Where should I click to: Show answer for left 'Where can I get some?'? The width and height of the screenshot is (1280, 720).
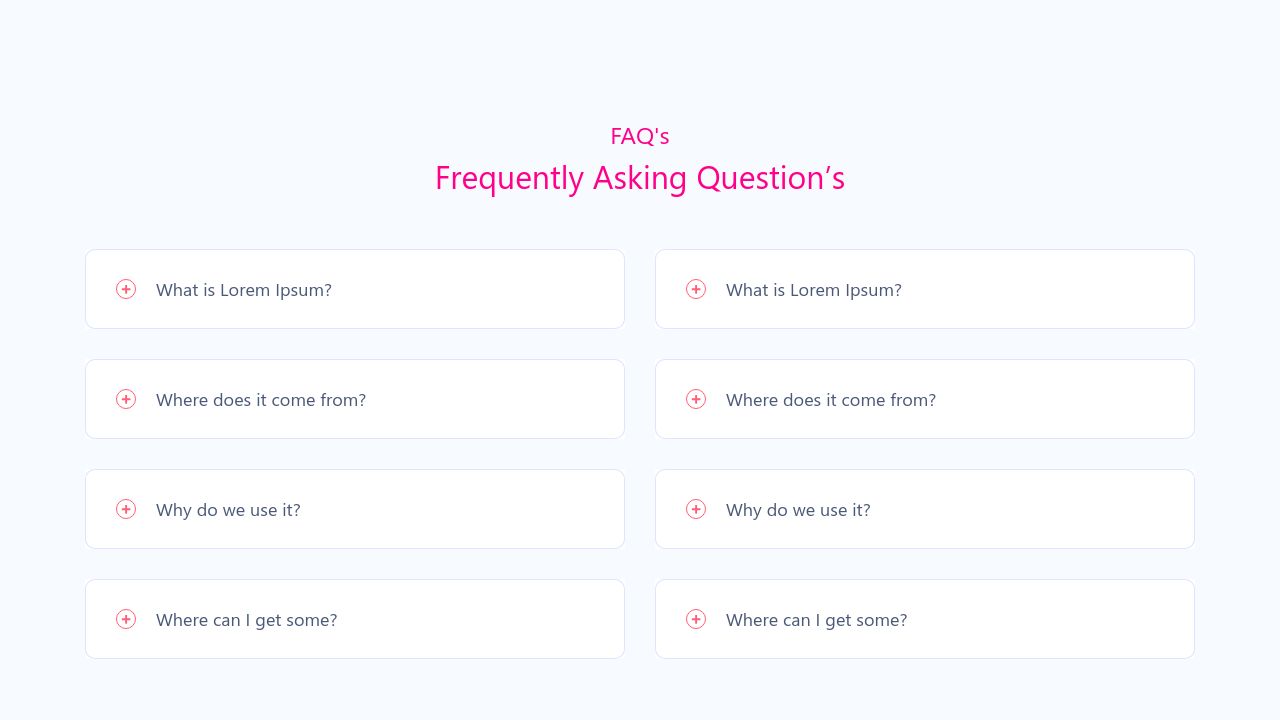coord(247,620)
